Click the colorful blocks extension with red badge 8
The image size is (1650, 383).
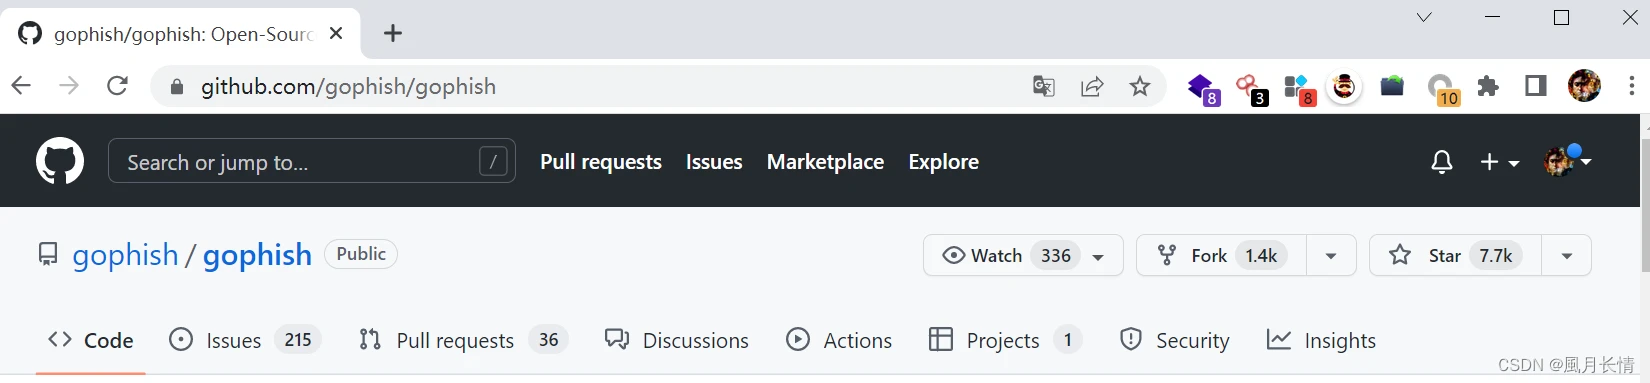1299,90
